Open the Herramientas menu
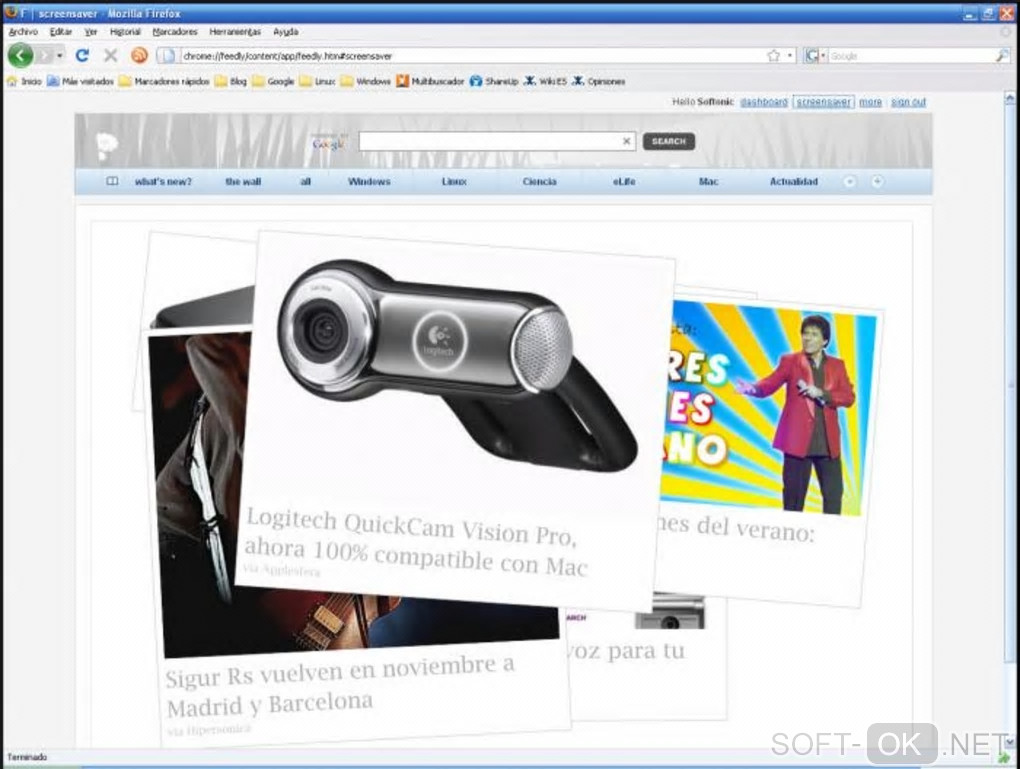The image size is (1020, 769). pyautogui.click(x=235, y=31)
